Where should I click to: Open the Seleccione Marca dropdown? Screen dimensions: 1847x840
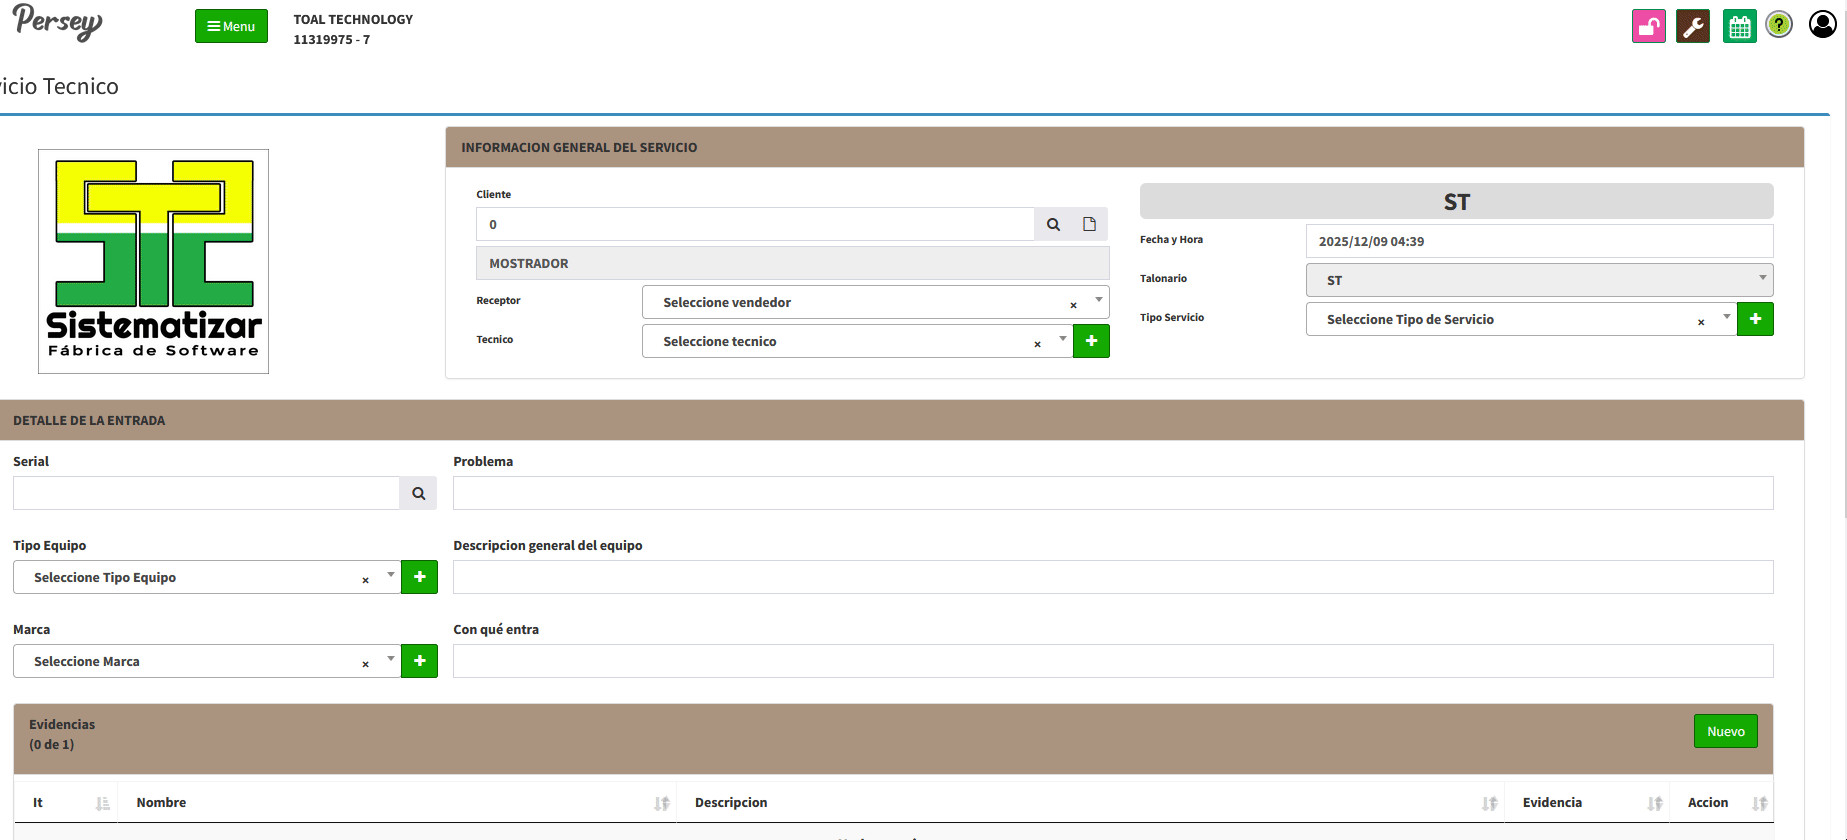pos(390,660)
